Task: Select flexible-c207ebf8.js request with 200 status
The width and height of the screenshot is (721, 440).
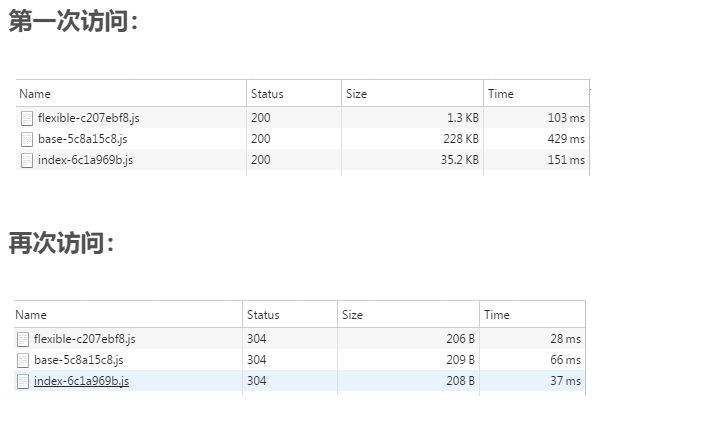Action: pos(303,118)
